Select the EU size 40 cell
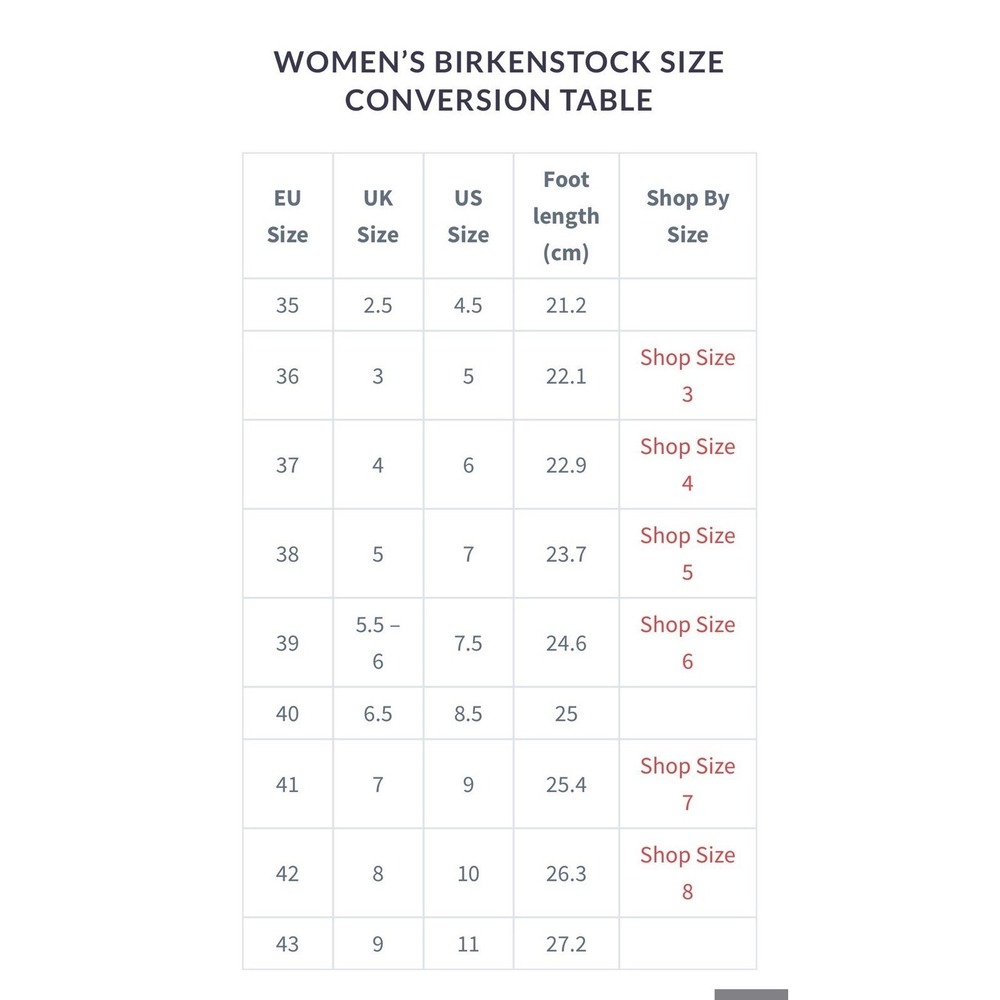The image size is (1000, 1000). (288, 714)
